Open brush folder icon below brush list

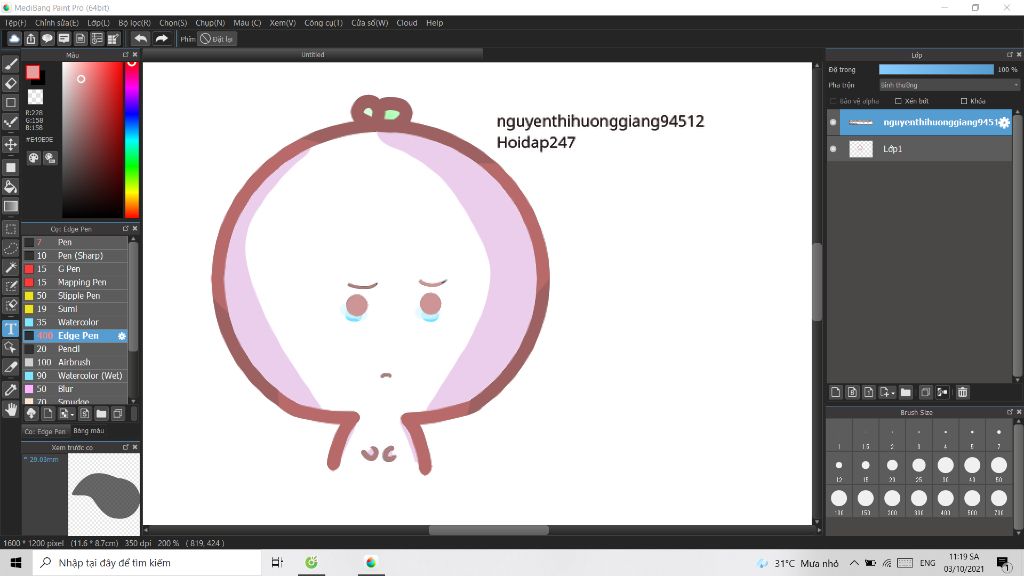[101, 413]
